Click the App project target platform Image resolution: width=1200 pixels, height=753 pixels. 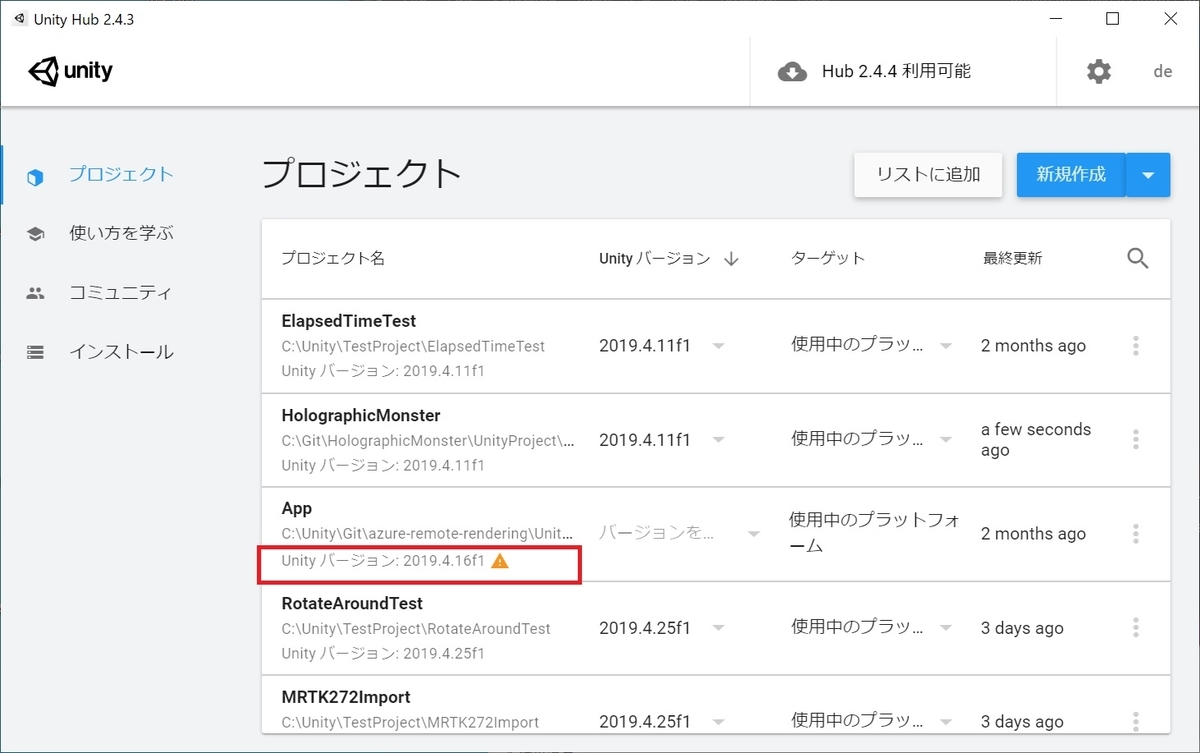pyautogui.click(x=876, y=533)
